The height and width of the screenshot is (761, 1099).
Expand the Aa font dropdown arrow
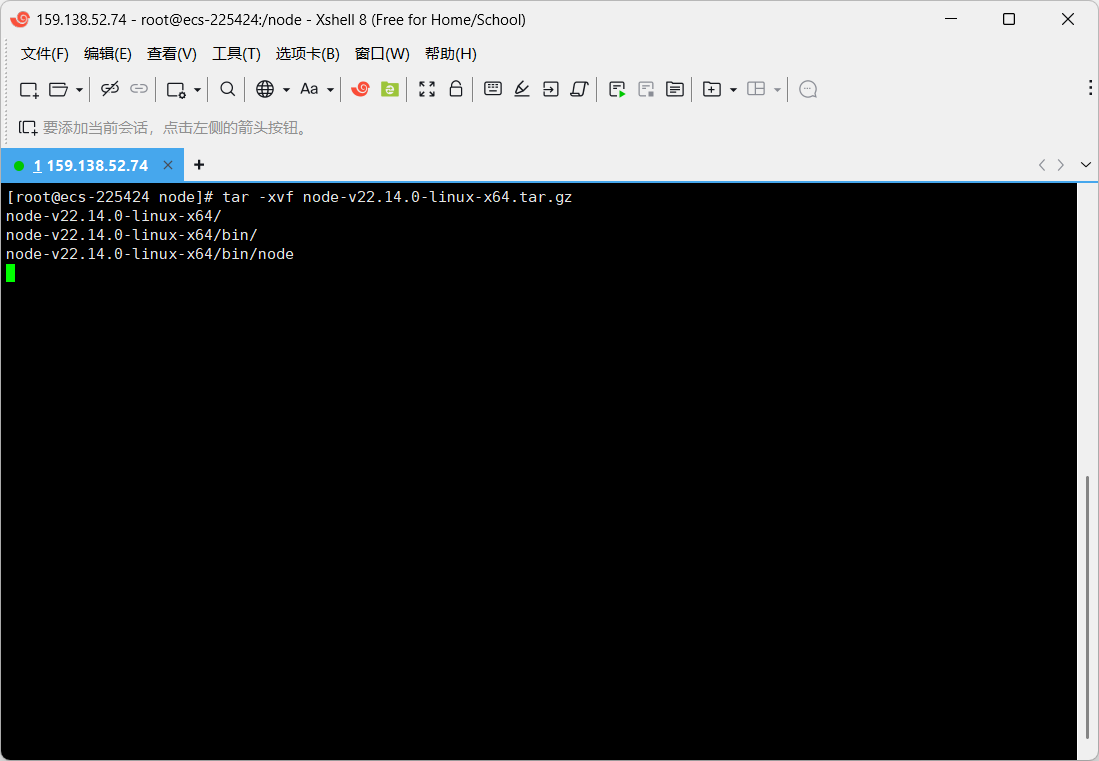click(x=330, y=90)
